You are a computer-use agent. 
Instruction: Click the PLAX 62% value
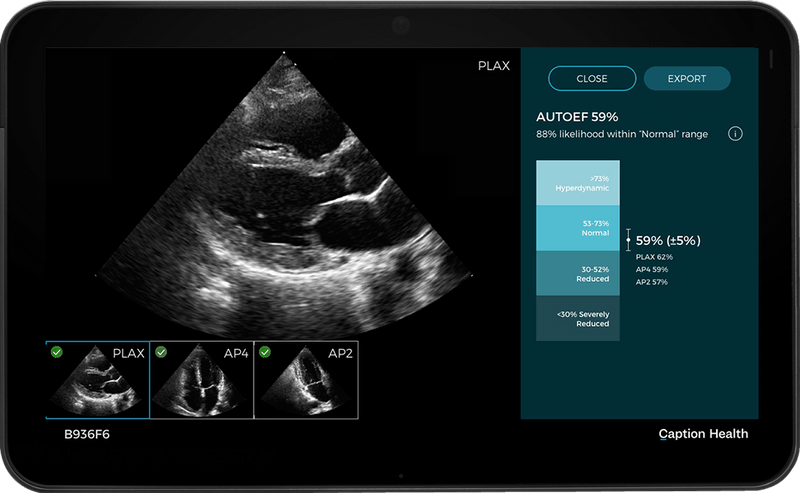654,257
